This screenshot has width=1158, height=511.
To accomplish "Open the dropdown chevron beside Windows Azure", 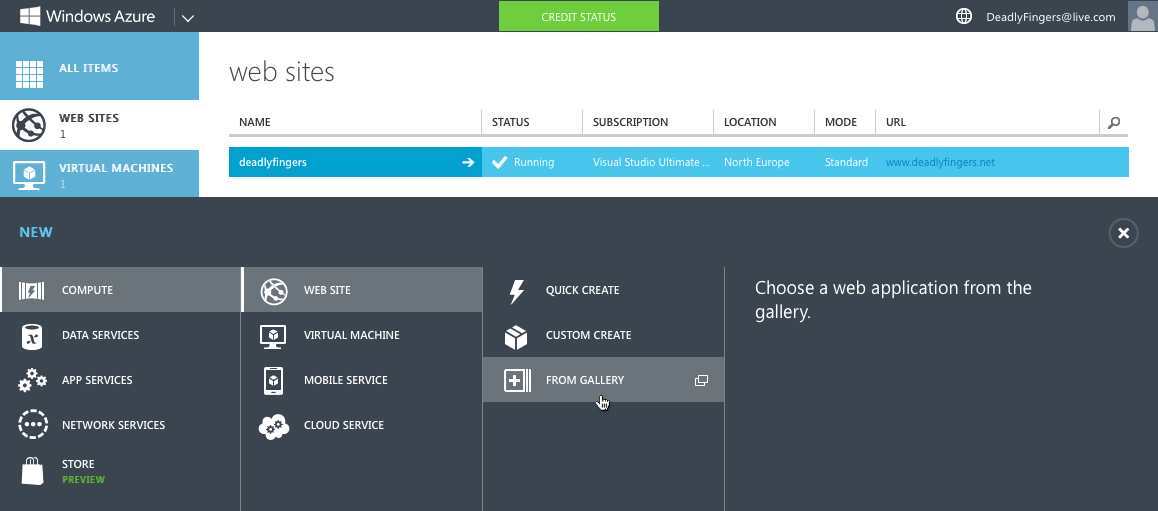I will click(x=188, y=18).
